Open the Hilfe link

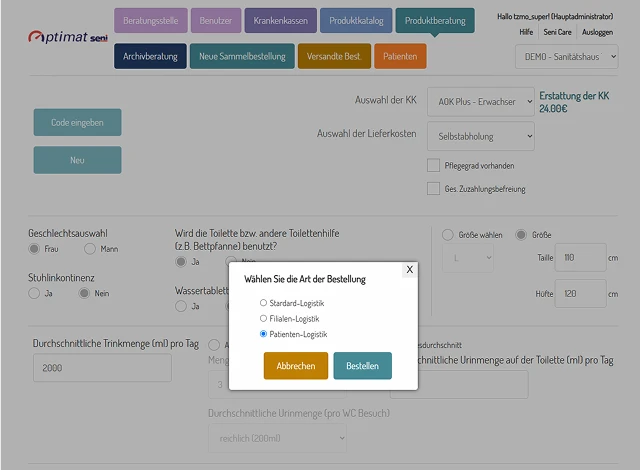tap(526, 32)
